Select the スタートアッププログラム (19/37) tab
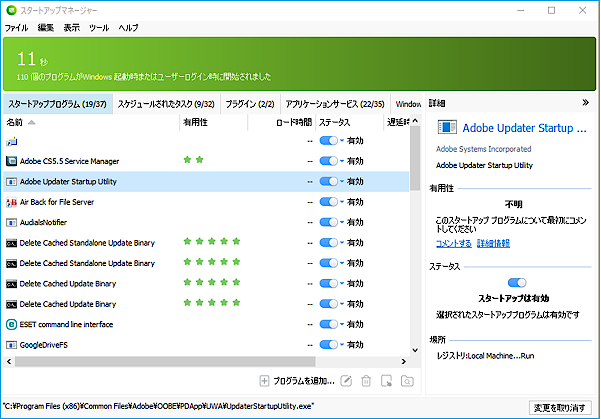 pyautogui.click(x=57, y=104)
